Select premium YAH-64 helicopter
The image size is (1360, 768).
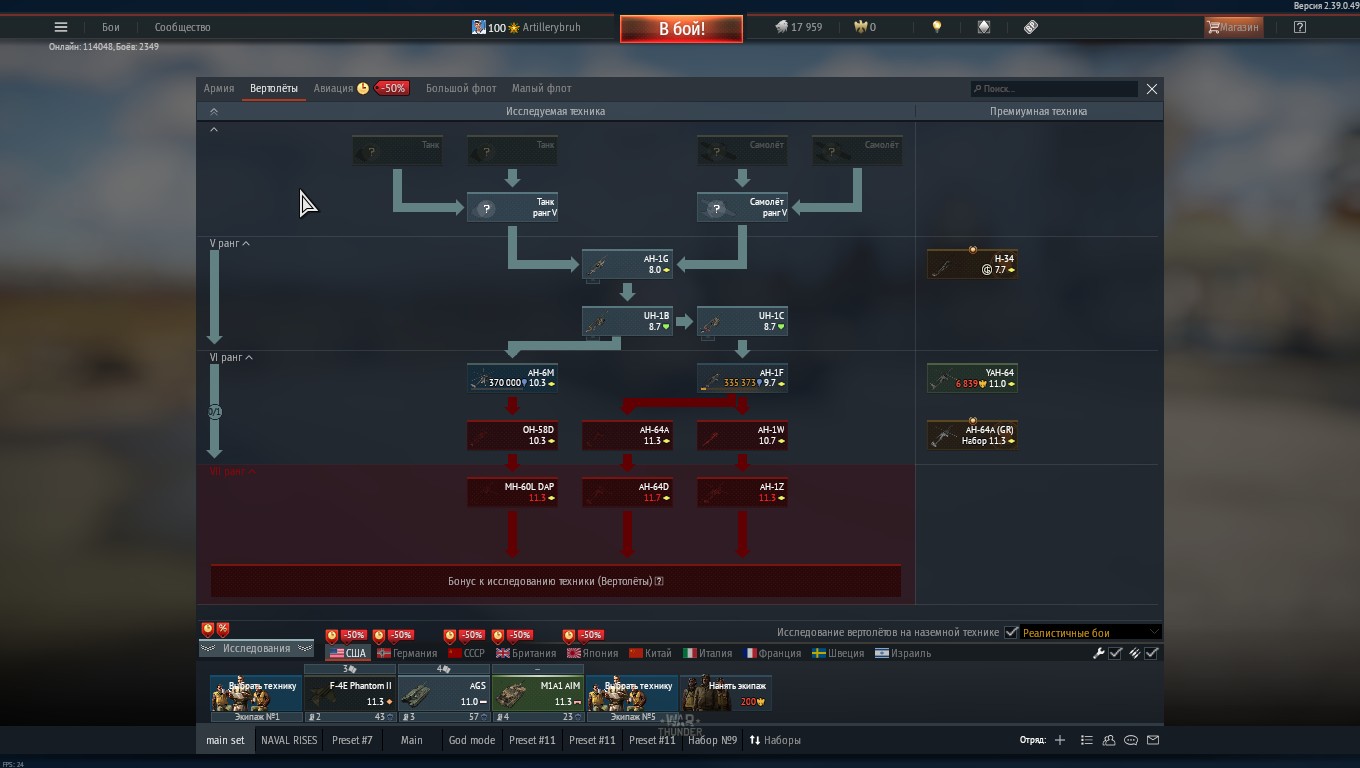(x=972, y=378)
